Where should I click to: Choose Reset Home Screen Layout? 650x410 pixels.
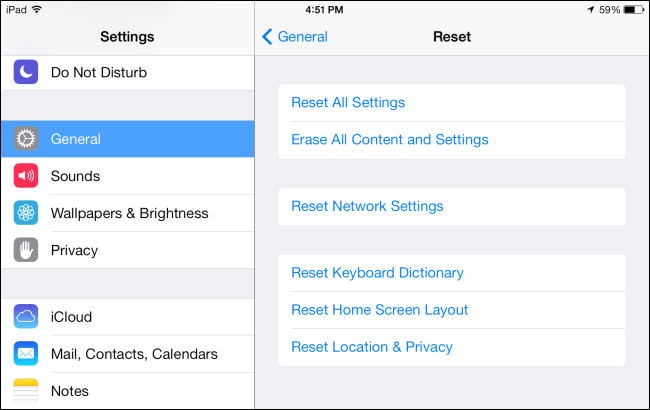tap(380, 310)
